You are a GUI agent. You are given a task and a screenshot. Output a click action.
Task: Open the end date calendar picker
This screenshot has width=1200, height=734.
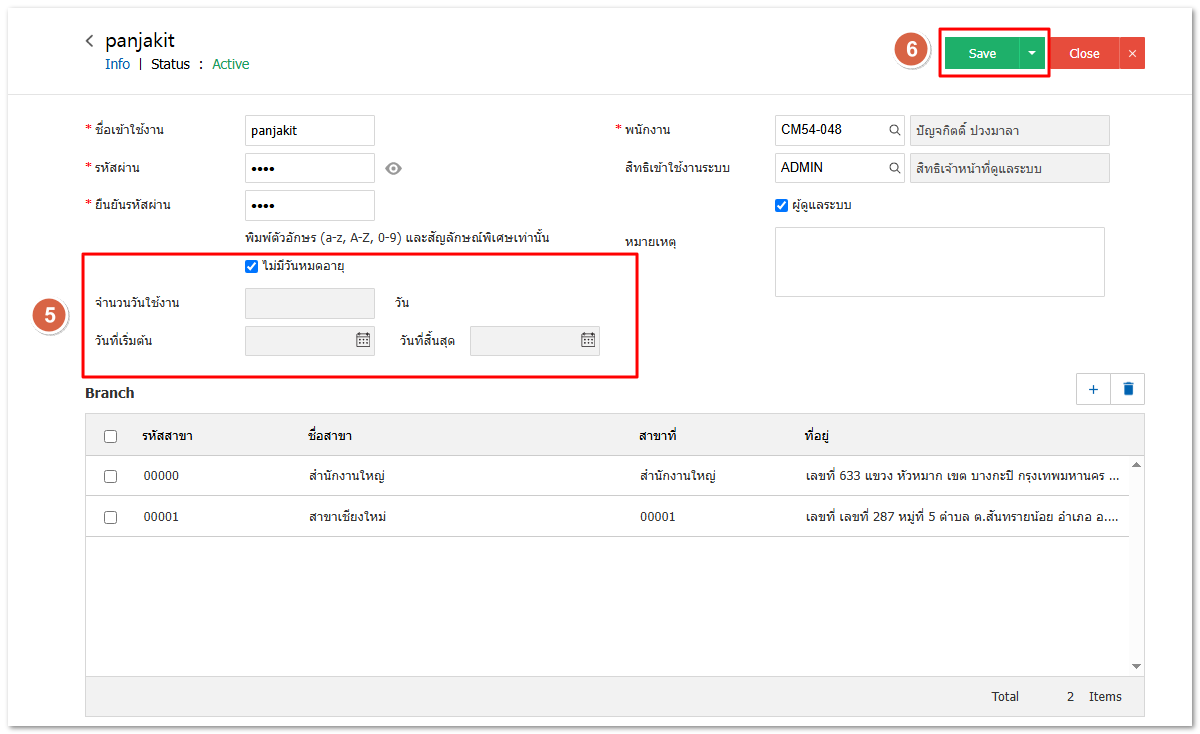(588, 340)
